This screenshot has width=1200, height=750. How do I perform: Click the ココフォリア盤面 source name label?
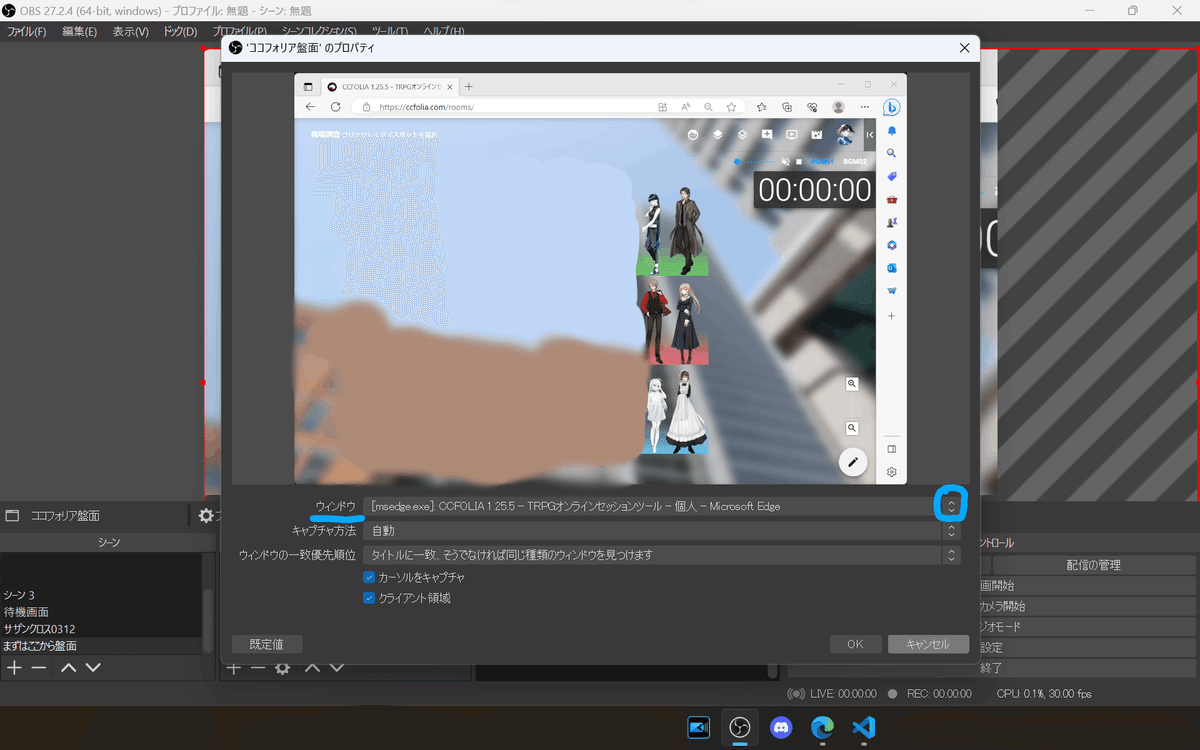pyautogui.click(x=65, y=516)
